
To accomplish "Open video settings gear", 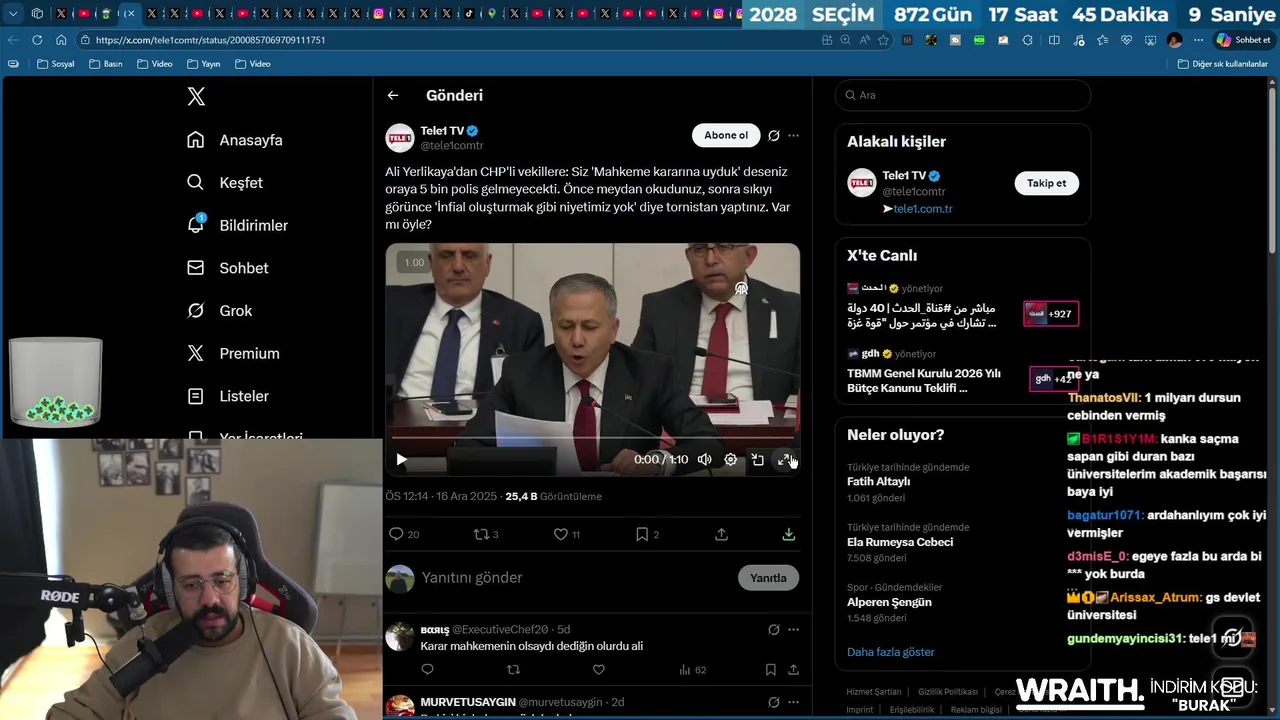I will point(731,459).
